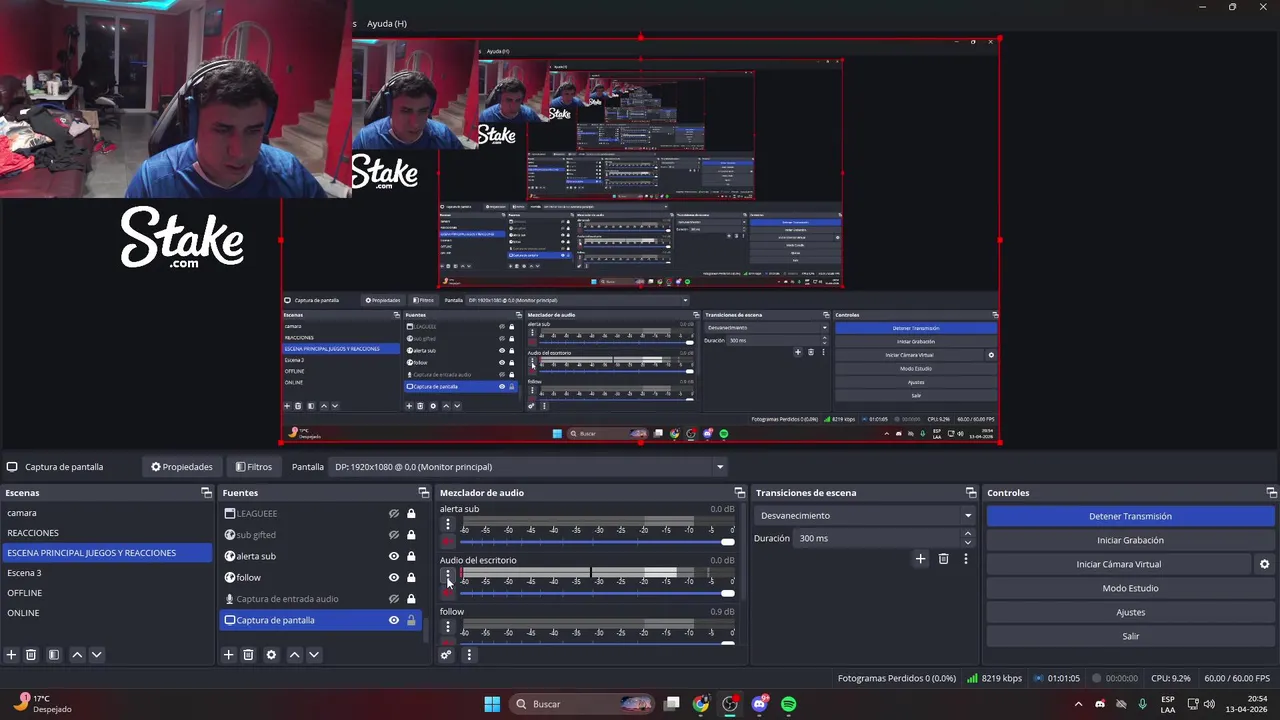The image size is (1280, 720).
Task: Click Iniciar Grabación button
Action: pyautogui.click(x=1130, y=540)
